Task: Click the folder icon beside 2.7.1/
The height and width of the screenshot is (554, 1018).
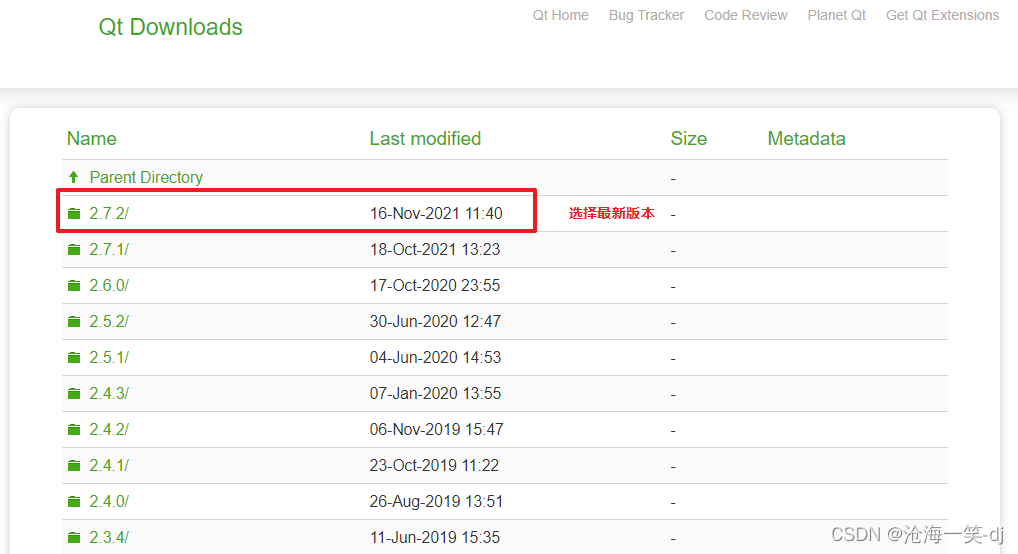Action: coord(74,249)
